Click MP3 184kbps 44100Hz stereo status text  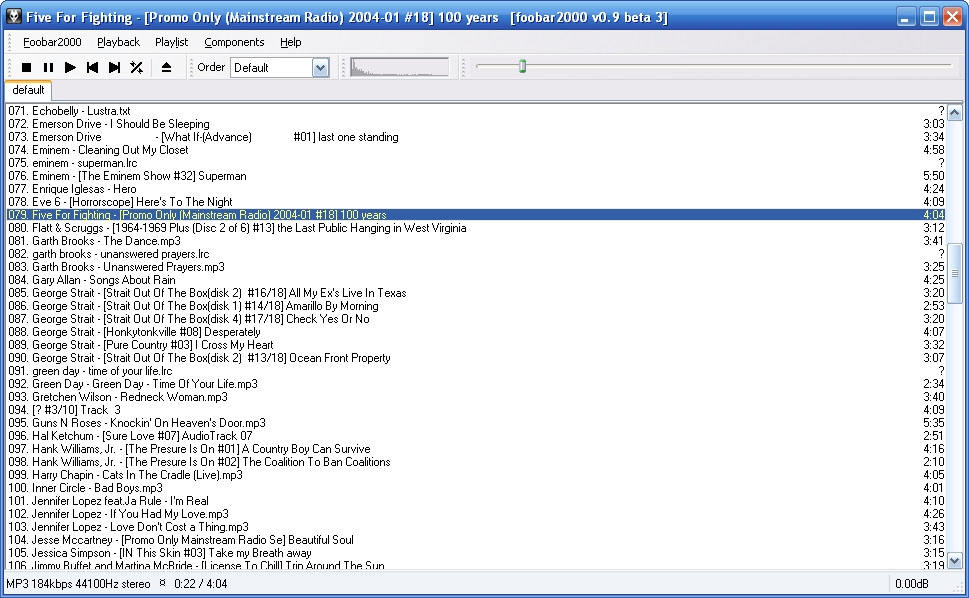point(78,584)
